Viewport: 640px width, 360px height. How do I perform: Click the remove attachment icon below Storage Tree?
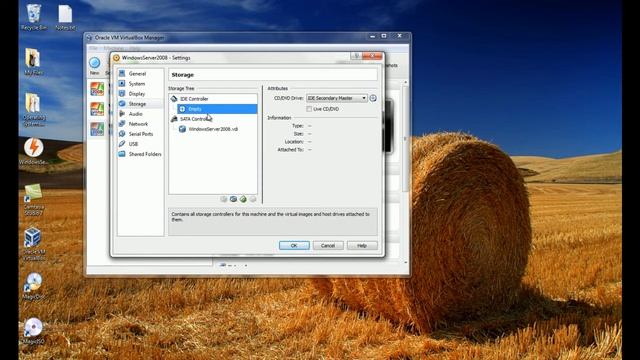click(x=253, y=199)
